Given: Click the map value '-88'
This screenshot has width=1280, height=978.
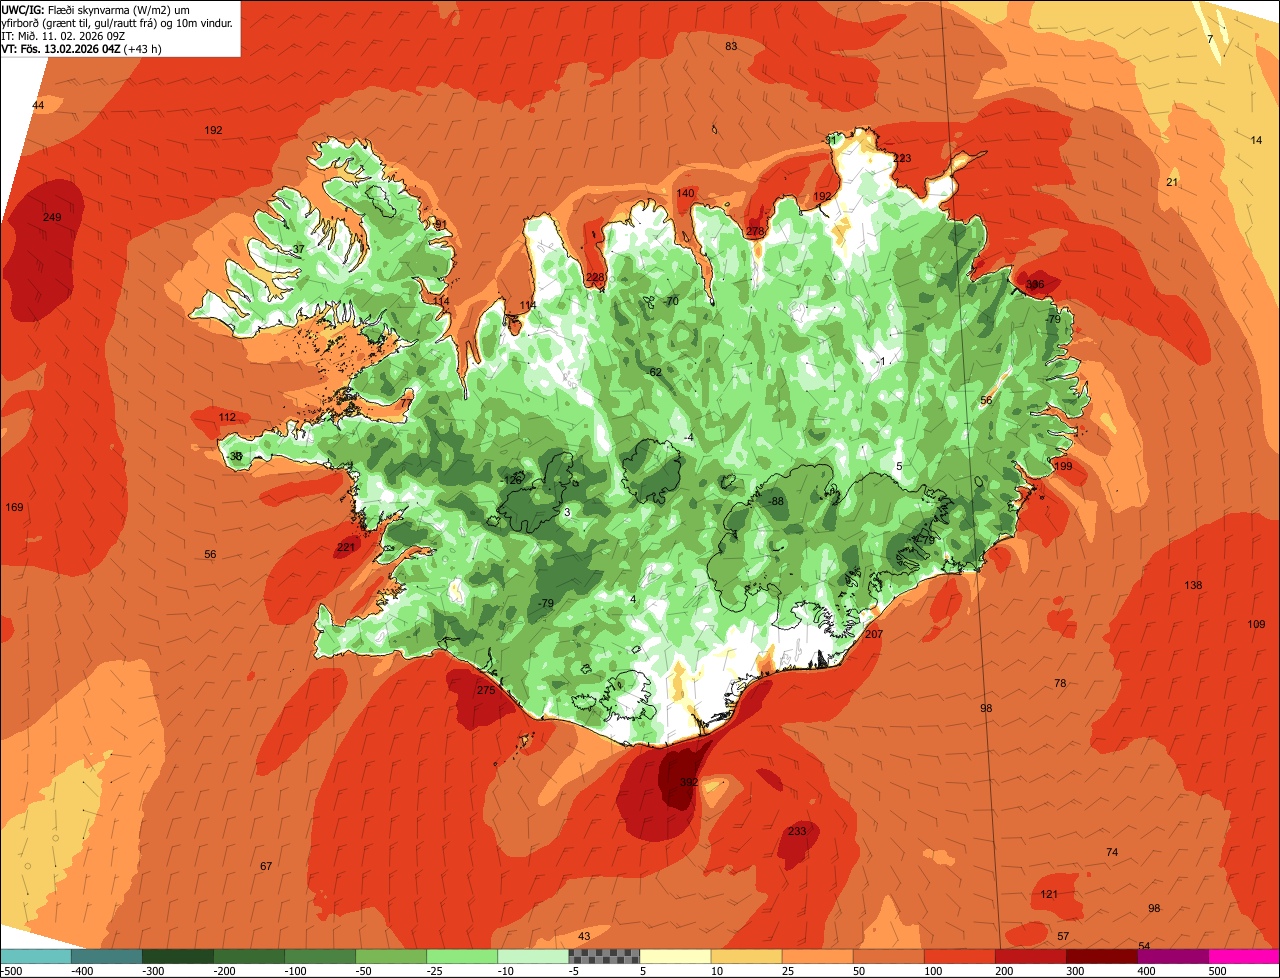Looking at the screenshot, I should (x=776, y=501).
